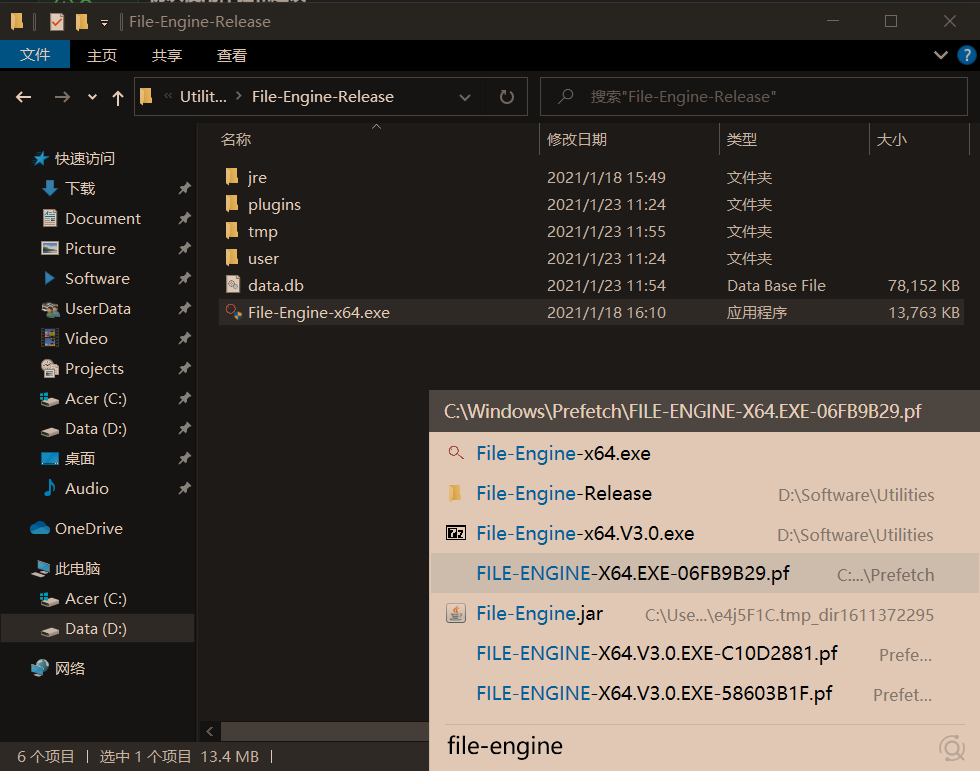Click the New Folder icon in quick access toolbar
Image resolution: width=980 pixels, height=771 pixels.
(x=82, y=22)
